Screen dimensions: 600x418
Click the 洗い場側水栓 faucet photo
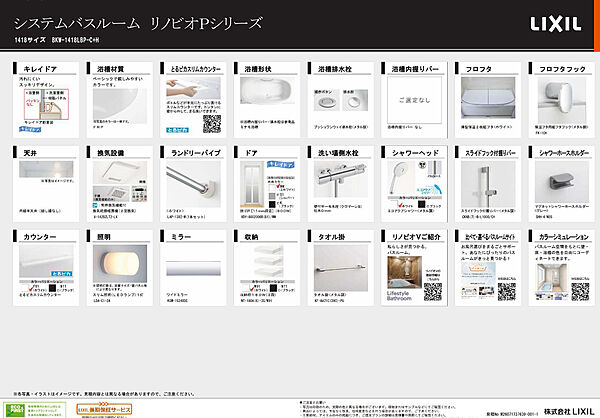(341, 179)
